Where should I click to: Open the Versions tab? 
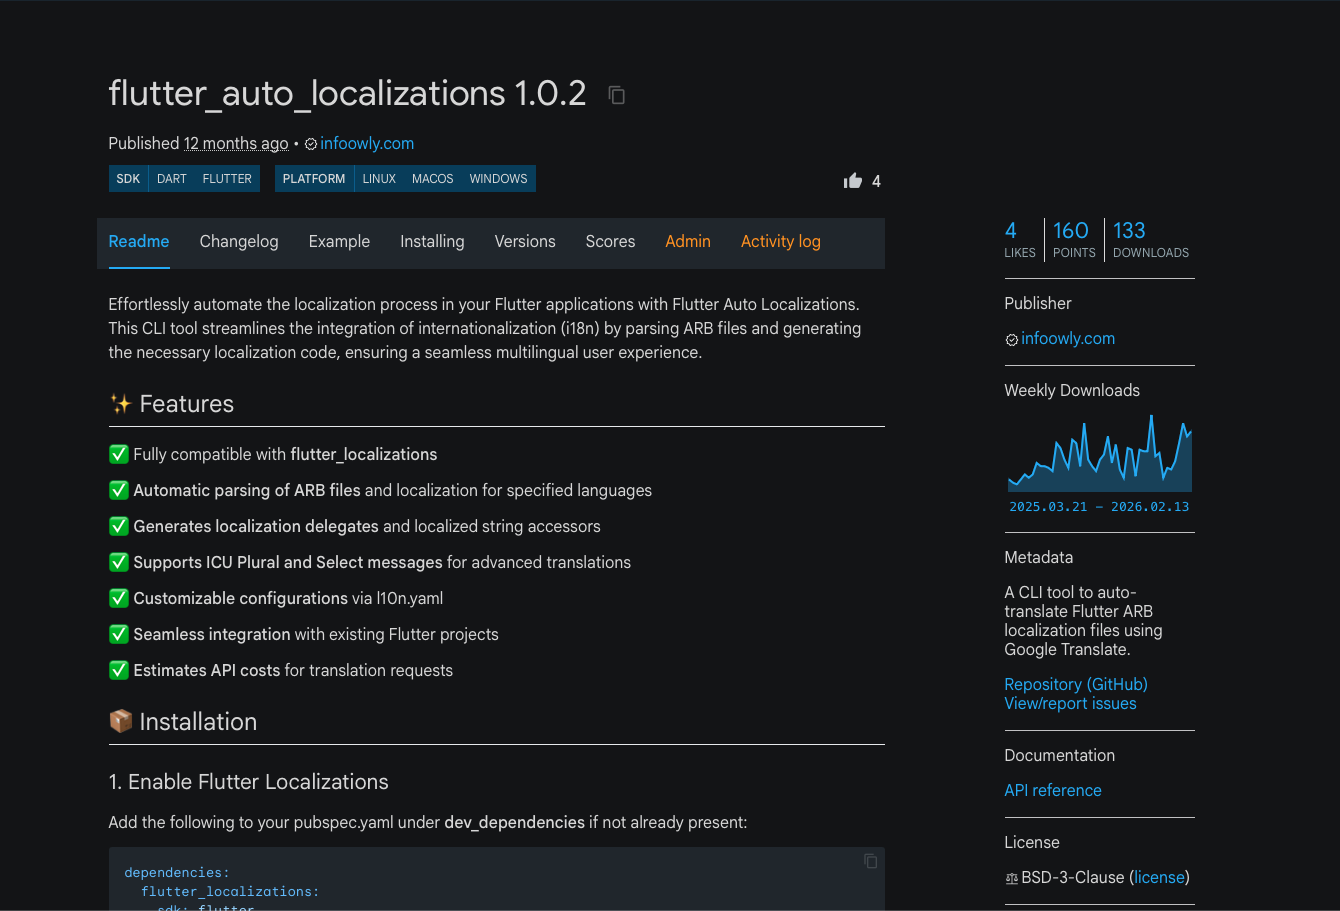click(x=525, y=241)
